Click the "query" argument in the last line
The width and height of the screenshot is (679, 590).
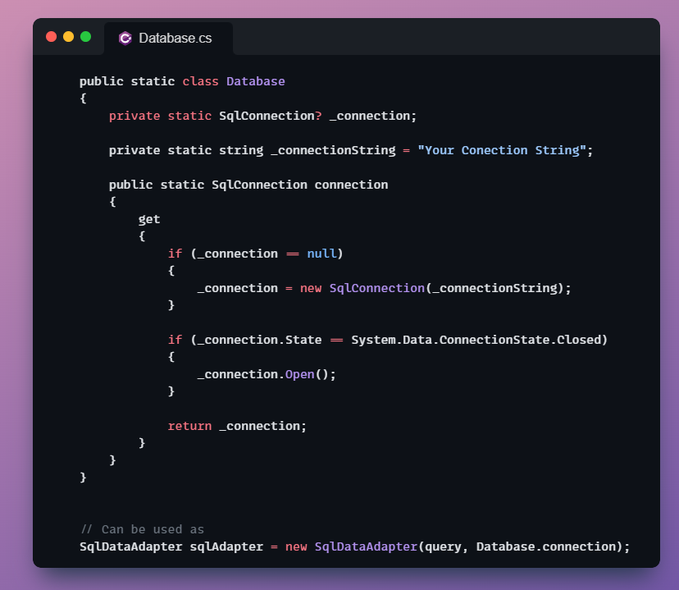[443, 547]
